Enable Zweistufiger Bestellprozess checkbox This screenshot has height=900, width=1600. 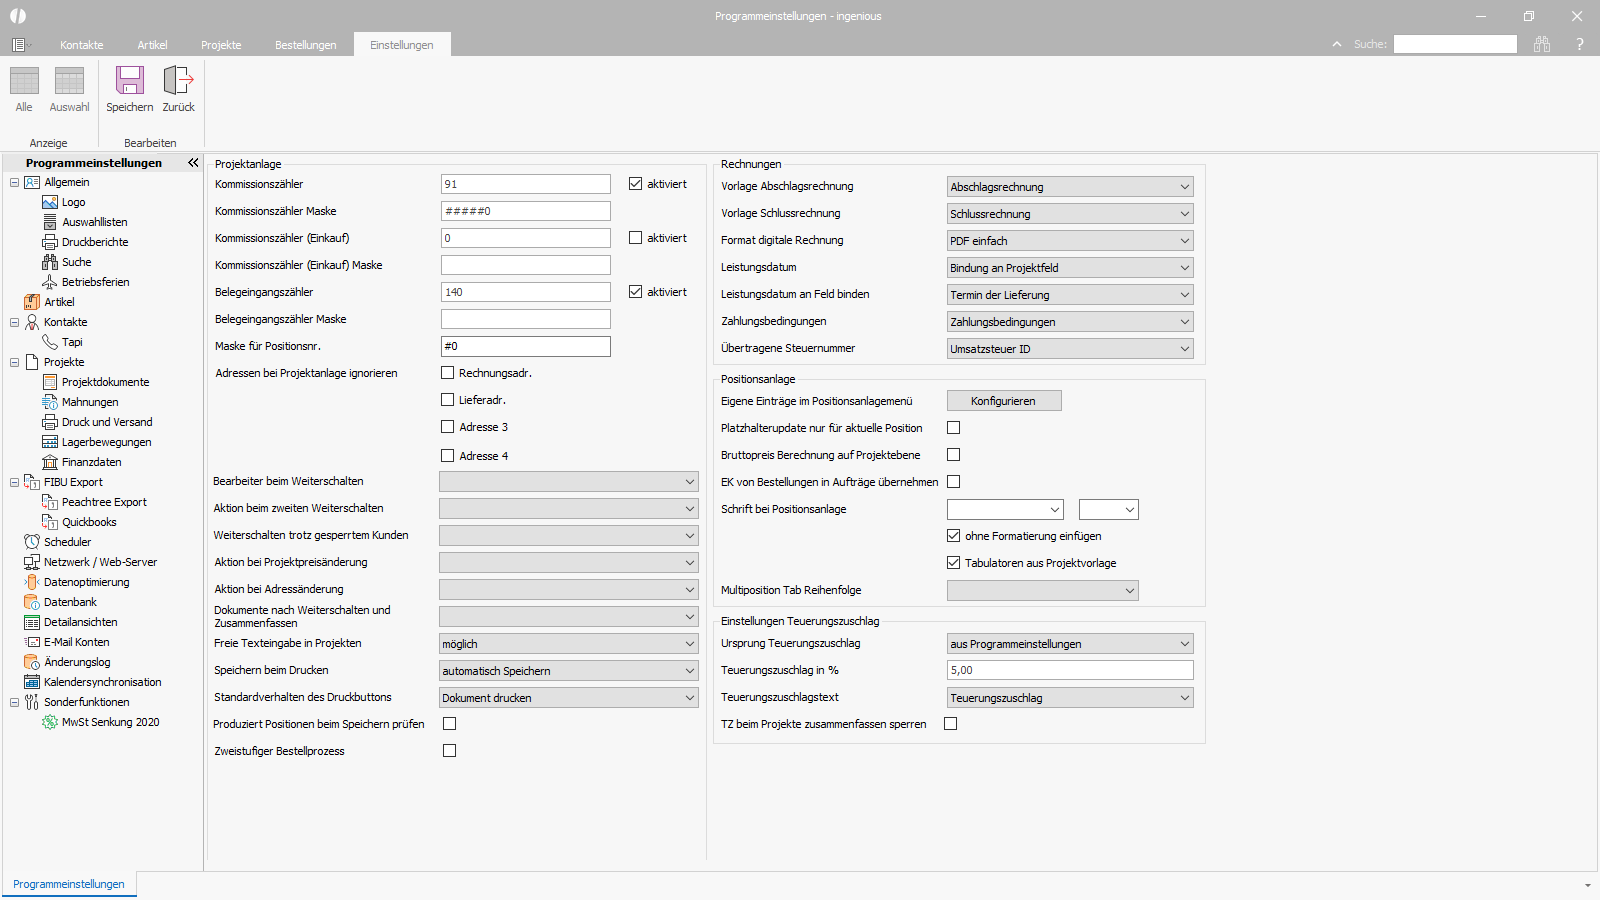point(450,751)
